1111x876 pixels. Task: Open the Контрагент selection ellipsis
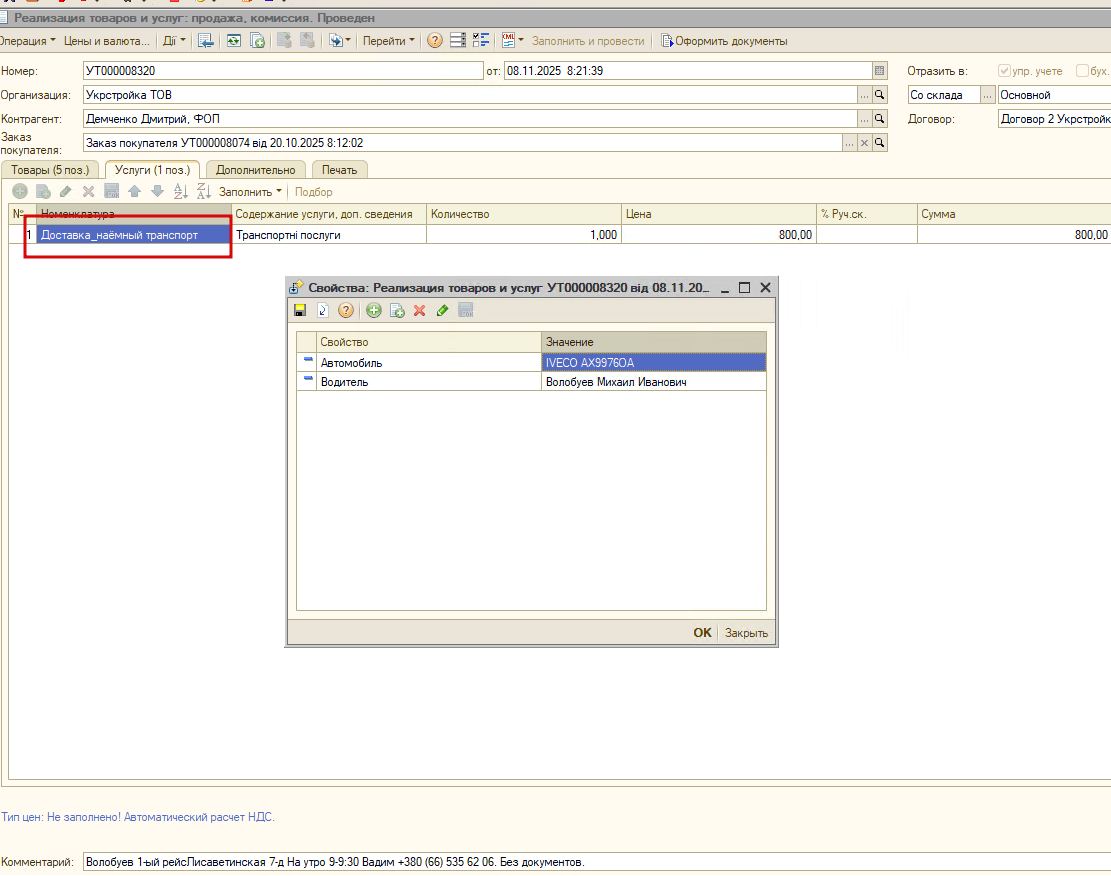864,118
